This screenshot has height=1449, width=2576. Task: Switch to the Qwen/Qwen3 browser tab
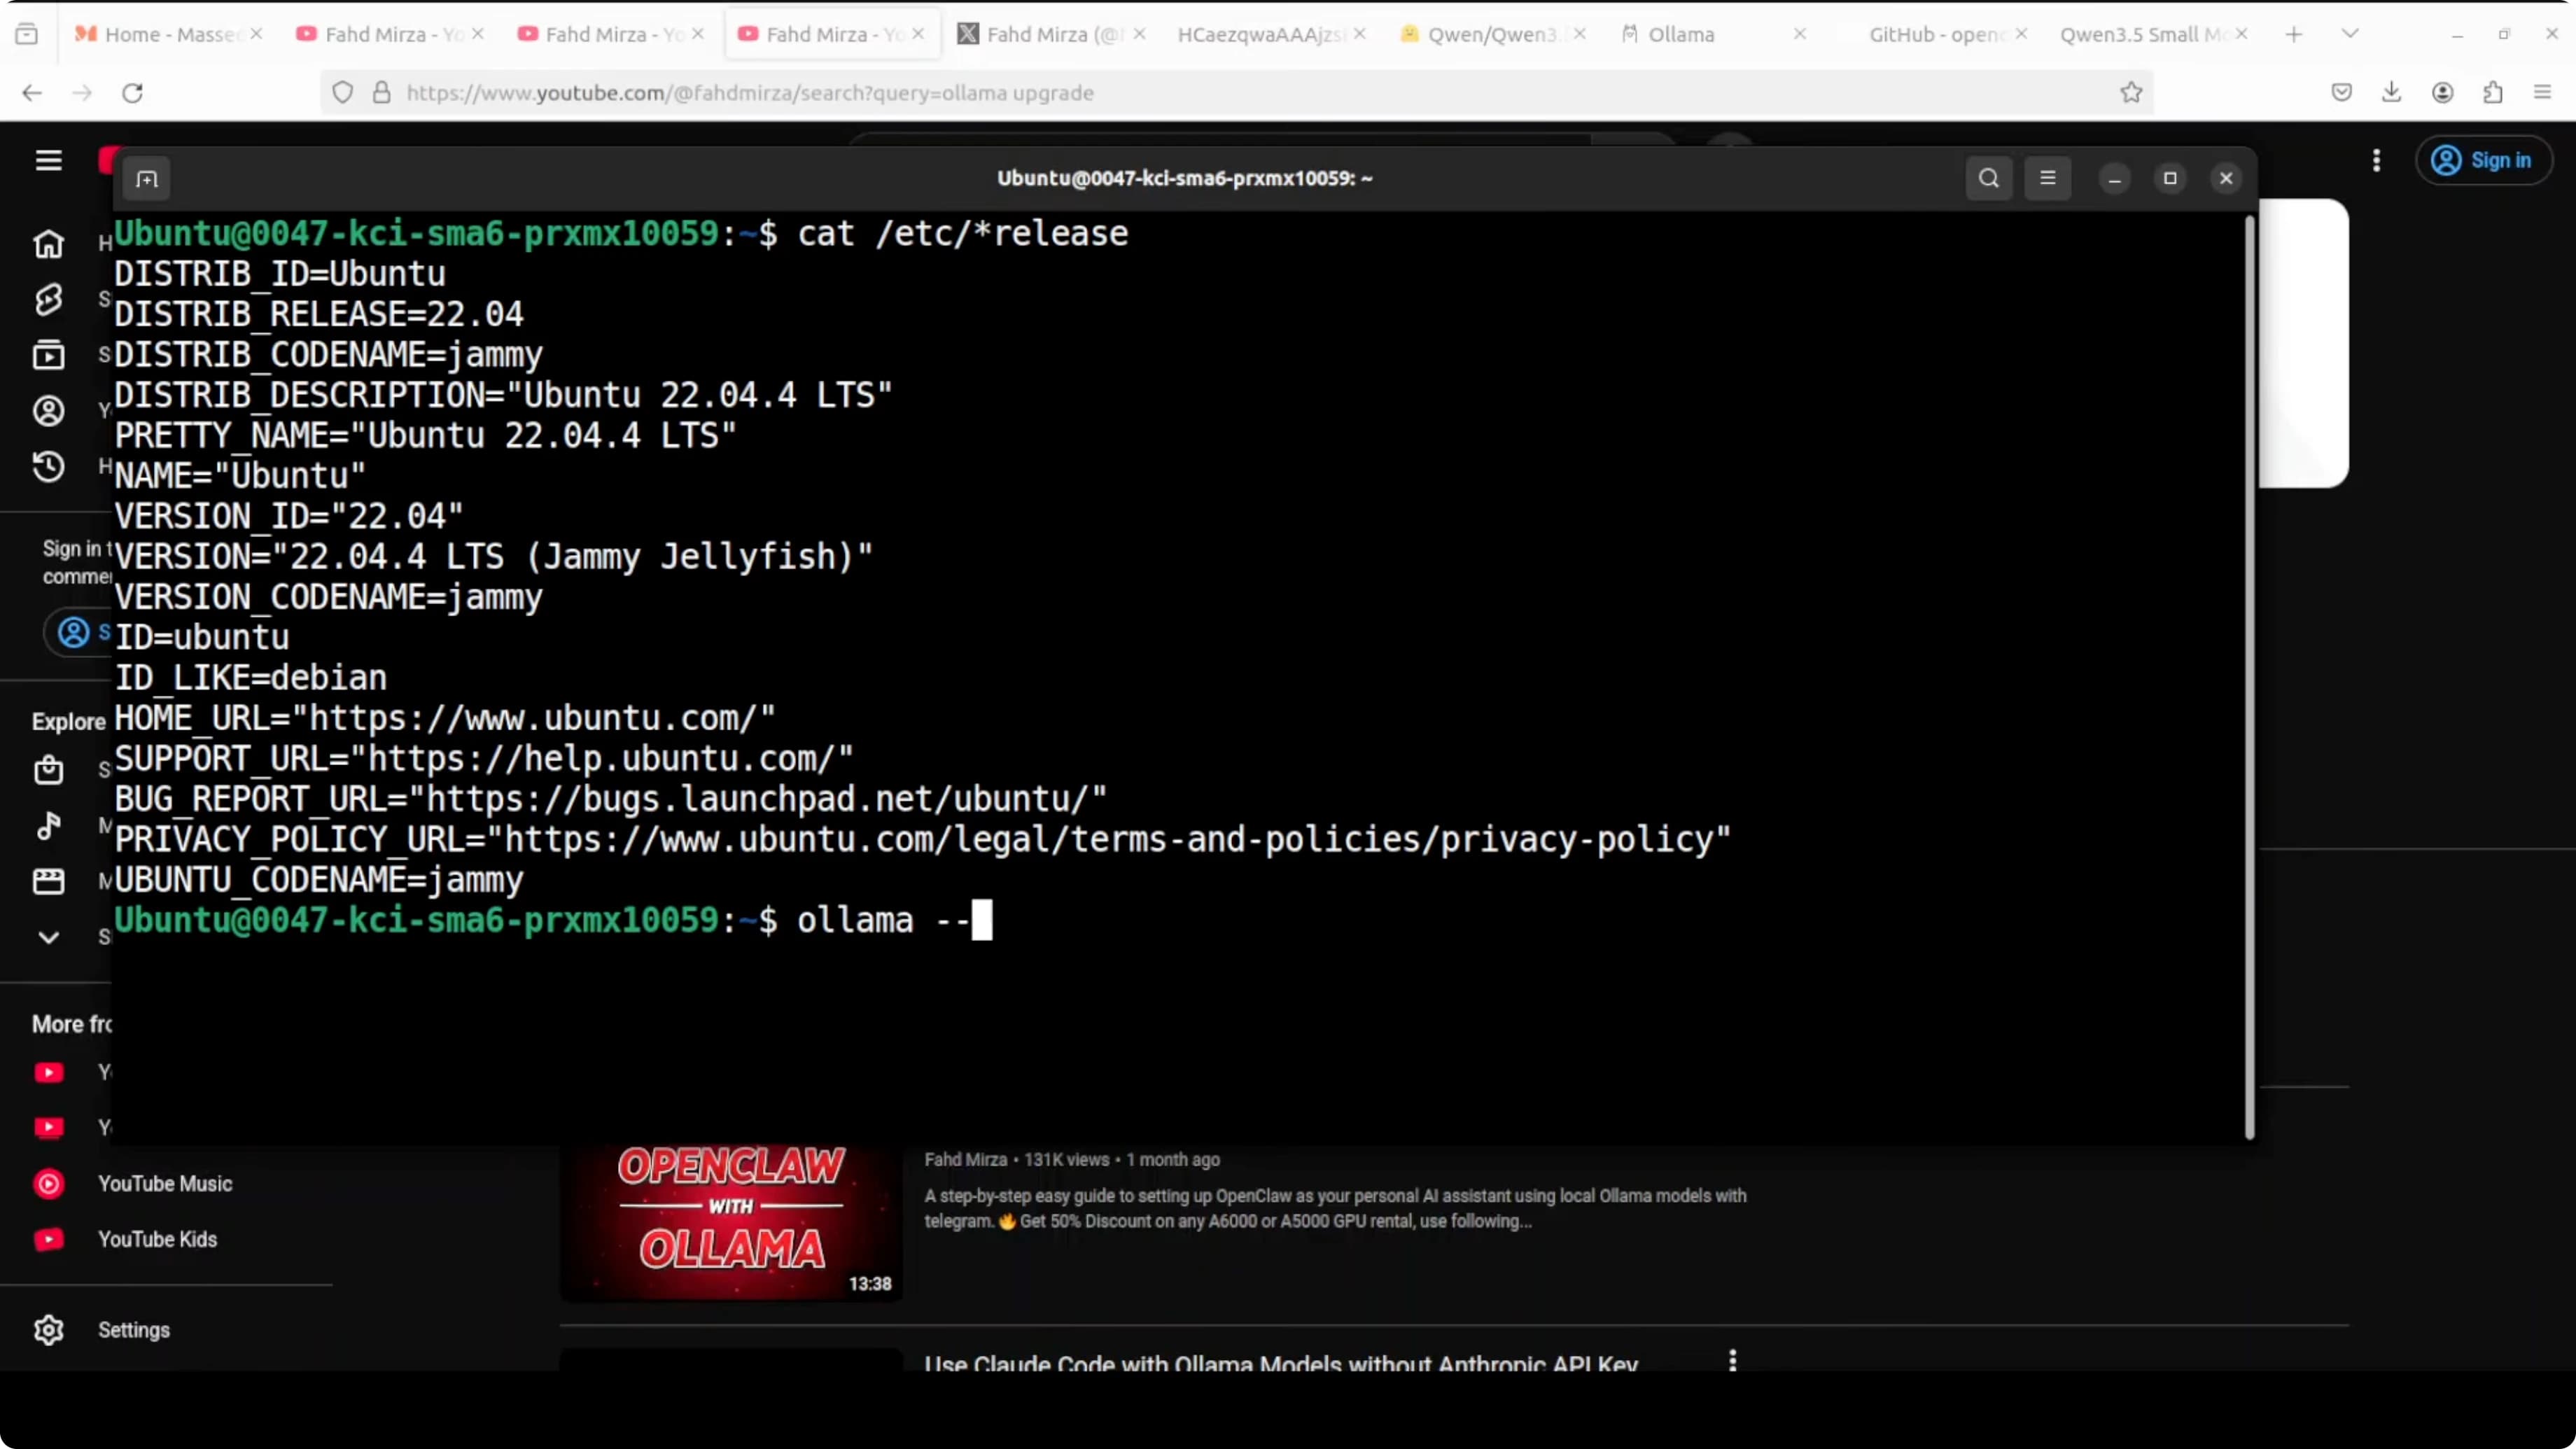click(x=1490, y=35)
